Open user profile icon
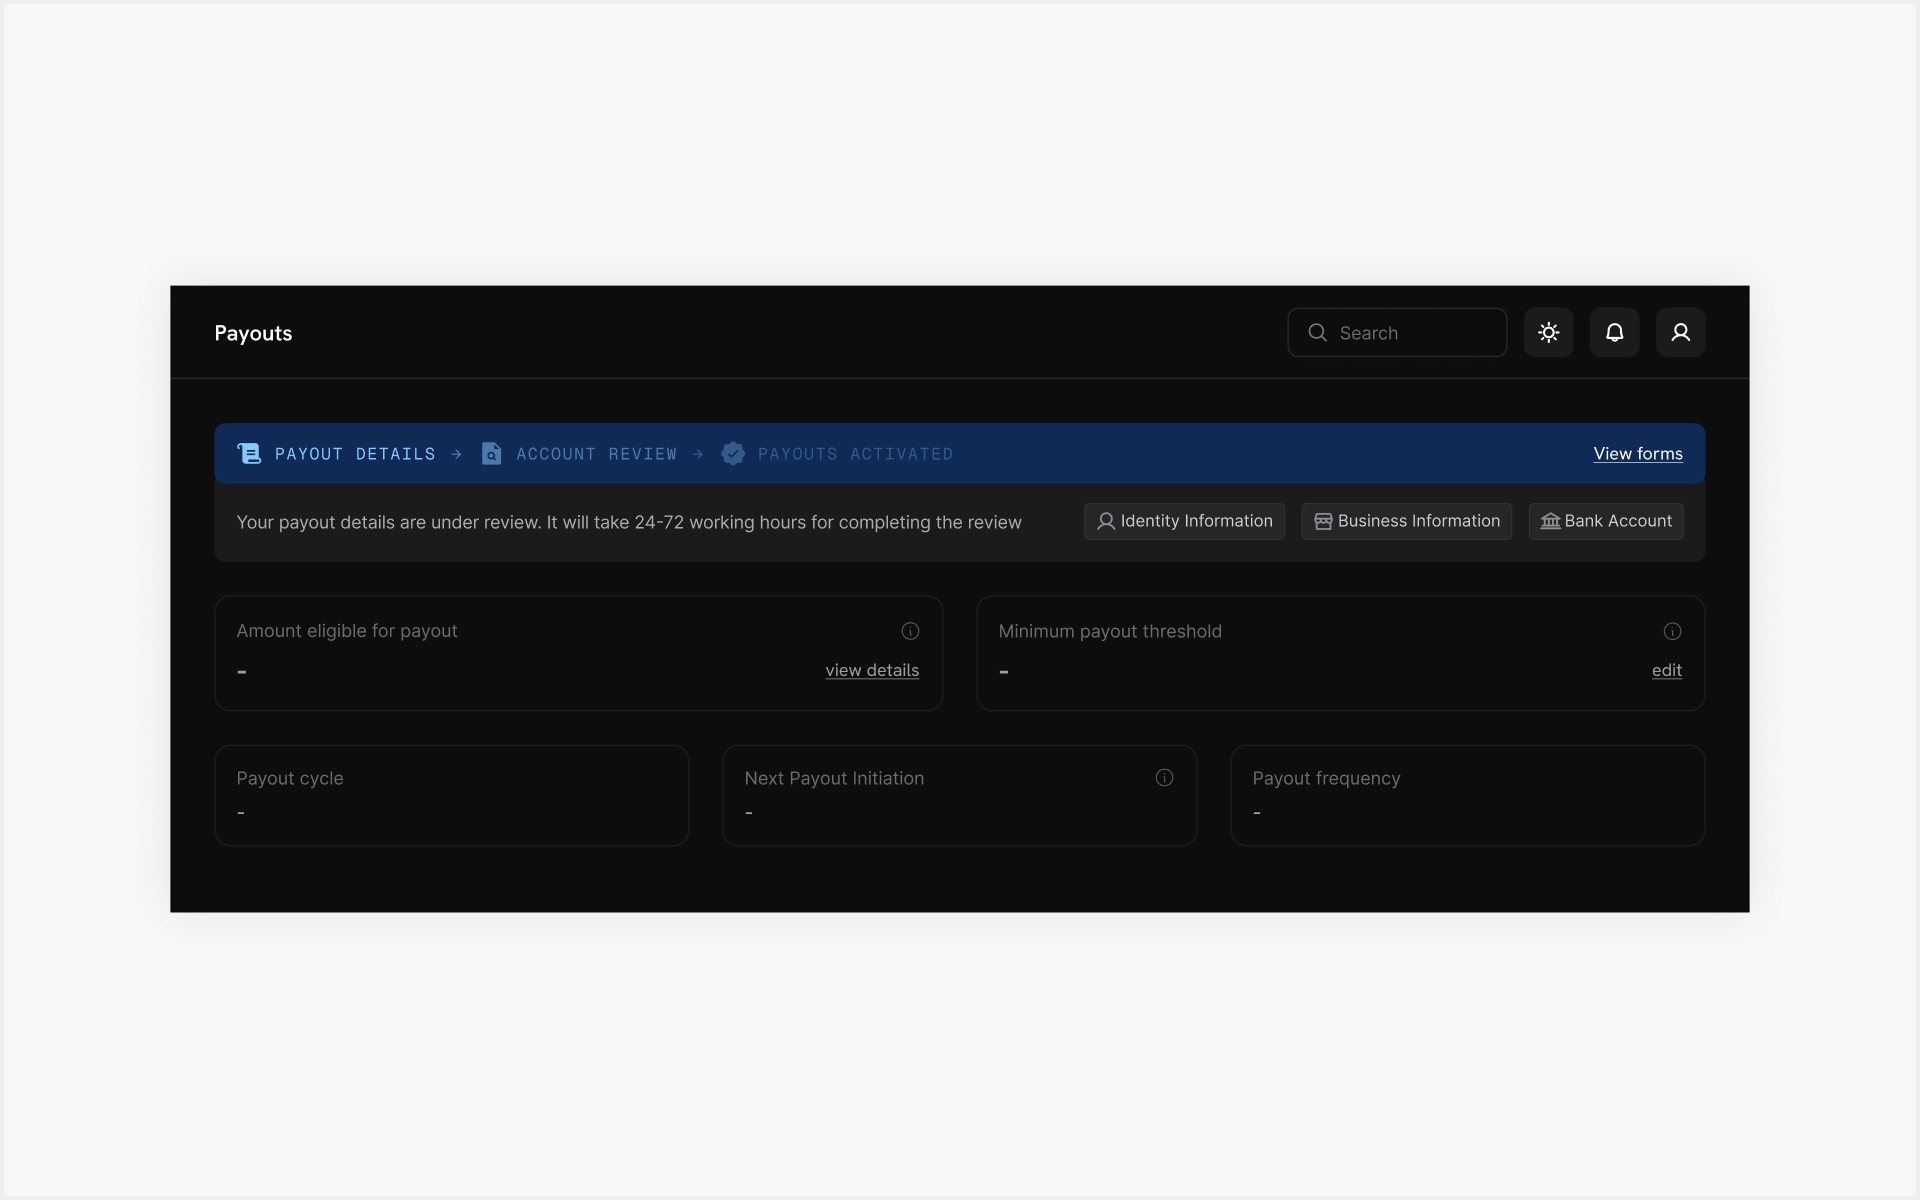 [1680, 333]
